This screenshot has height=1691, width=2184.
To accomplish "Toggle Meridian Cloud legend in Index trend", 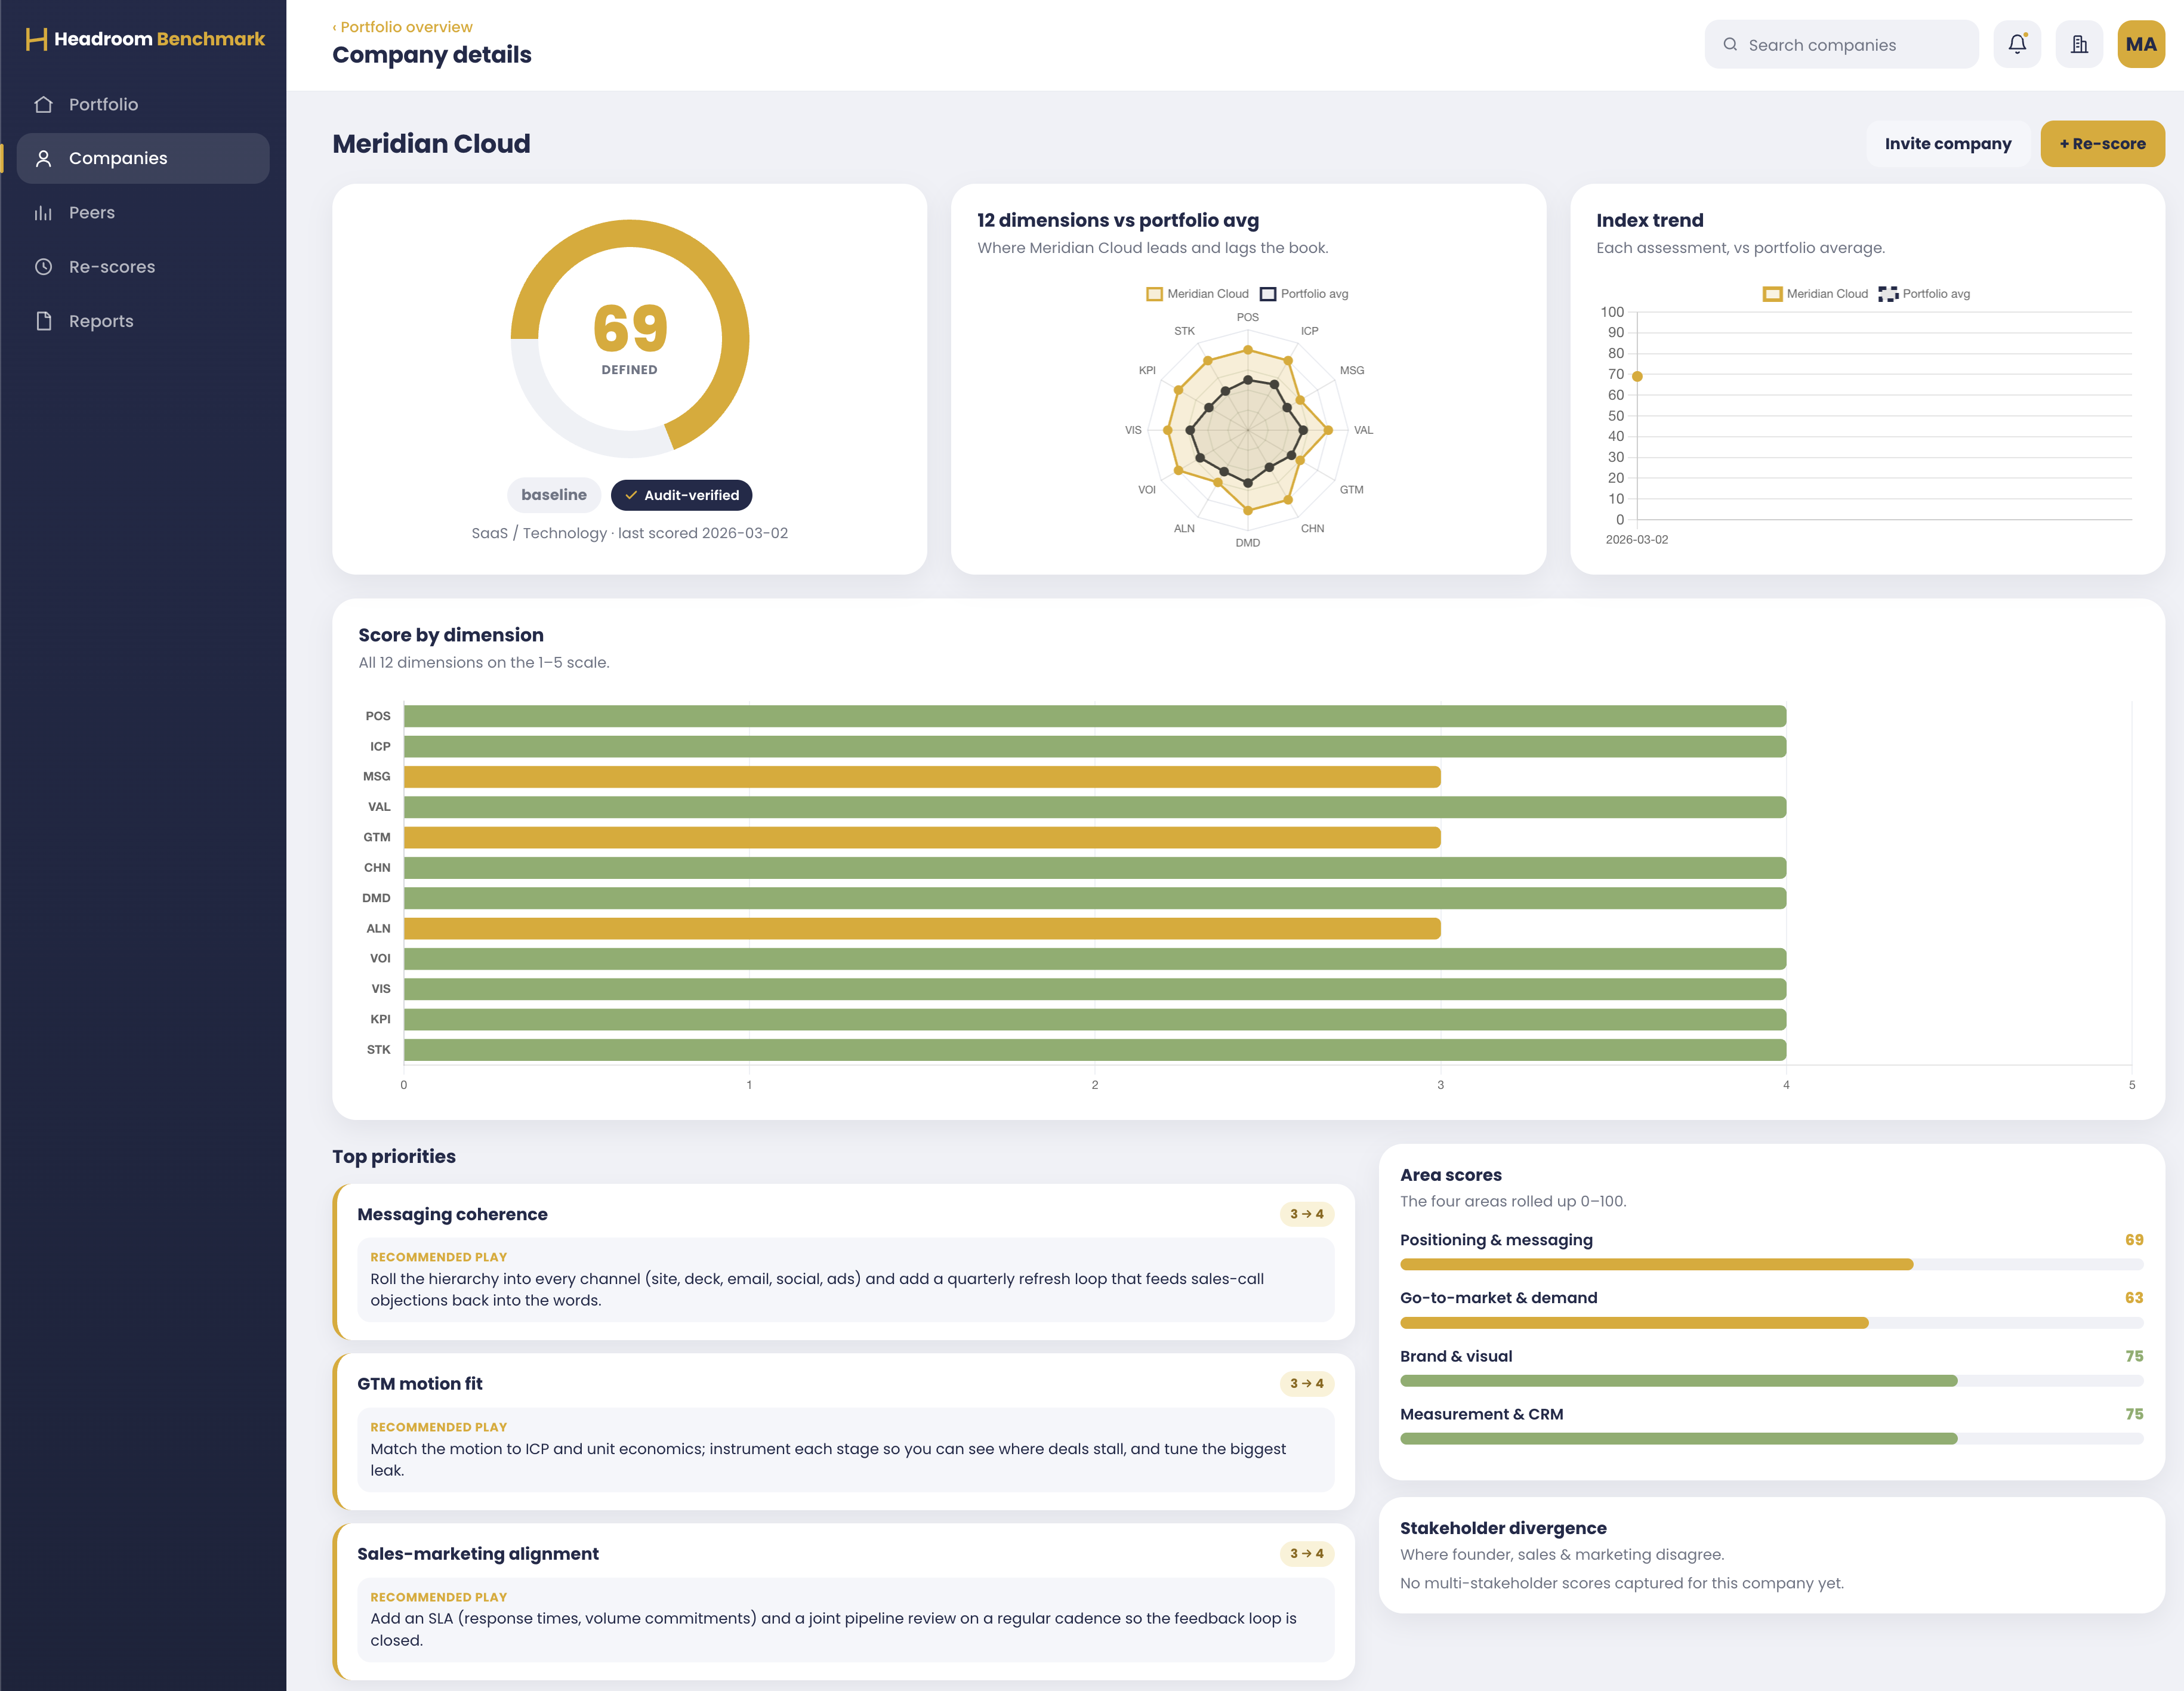I will click(x=1815, y=294).
